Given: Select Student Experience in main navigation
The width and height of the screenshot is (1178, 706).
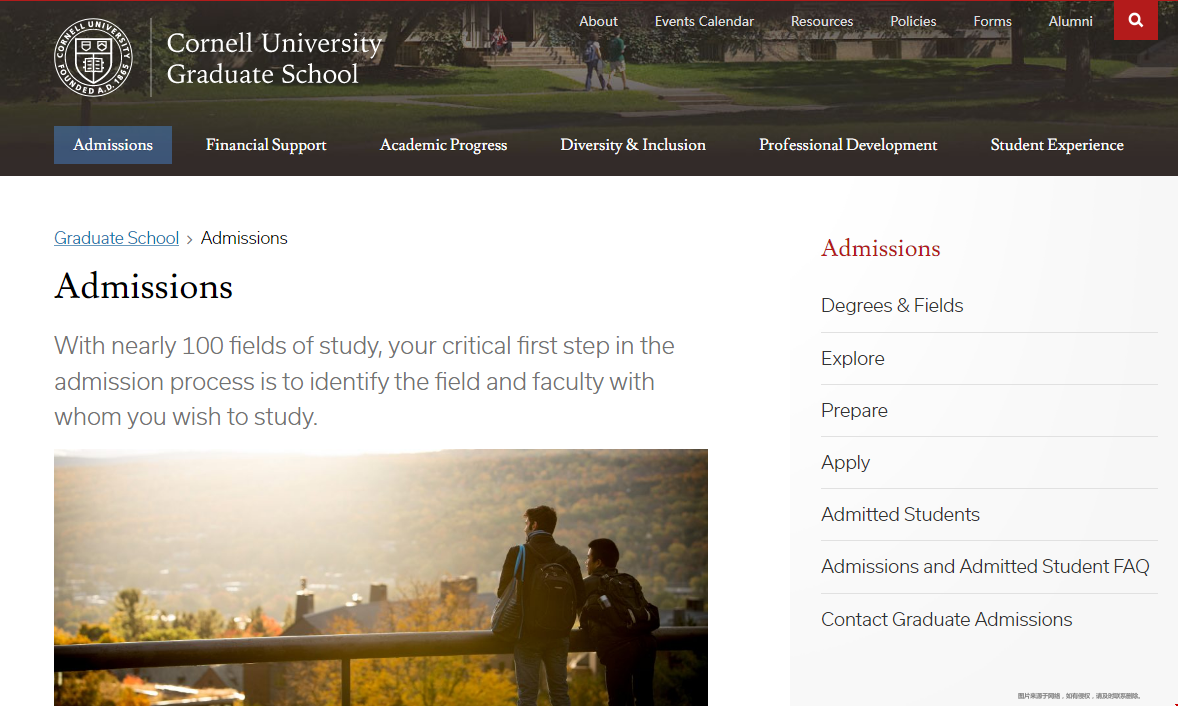Looking at the screenshot, I should point(1057,145).
